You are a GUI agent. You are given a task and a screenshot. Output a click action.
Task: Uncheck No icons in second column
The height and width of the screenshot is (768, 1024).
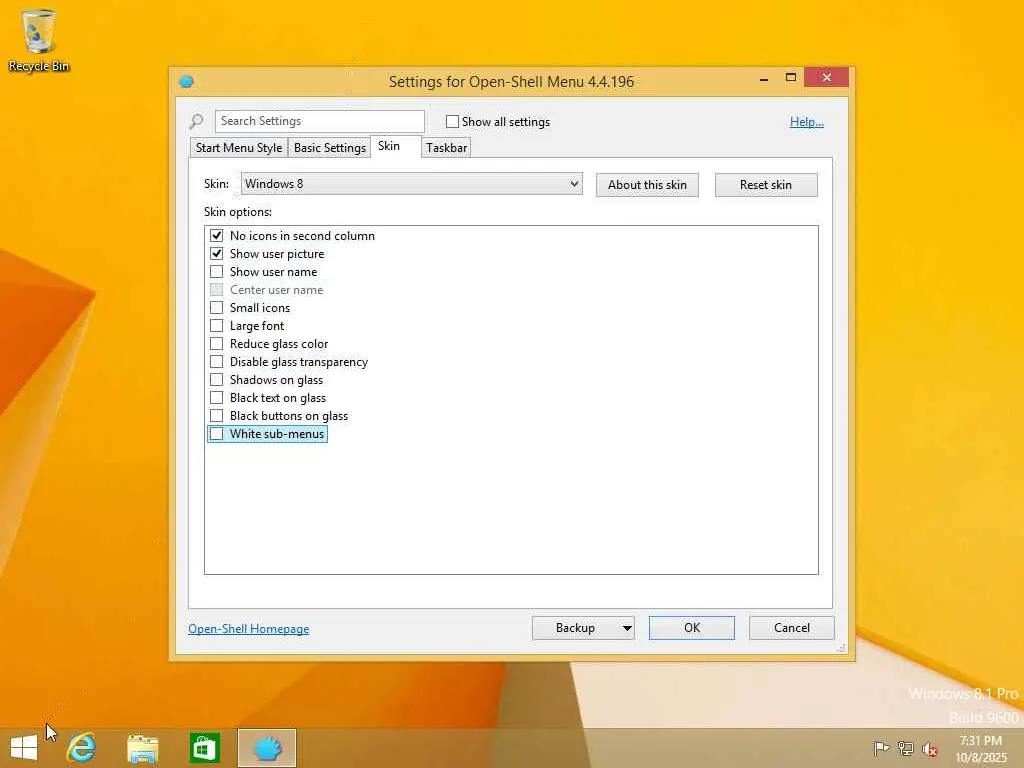pos(216,235)
